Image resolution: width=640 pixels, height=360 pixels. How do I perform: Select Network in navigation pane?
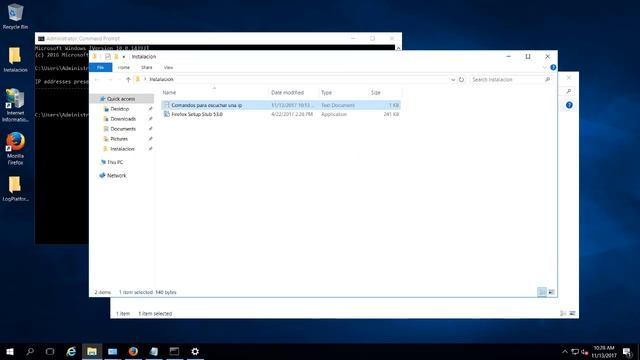pyautogui.click(x=116, y=176)
